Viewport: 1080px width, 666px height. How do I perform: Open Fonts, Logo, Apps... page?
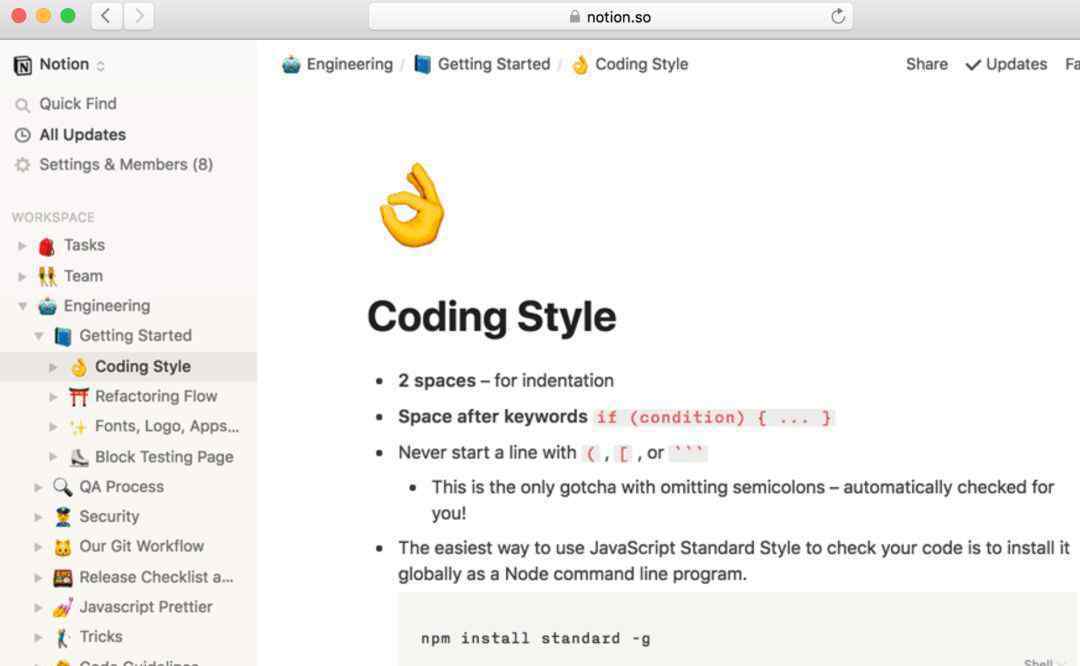tap(167, 426)
